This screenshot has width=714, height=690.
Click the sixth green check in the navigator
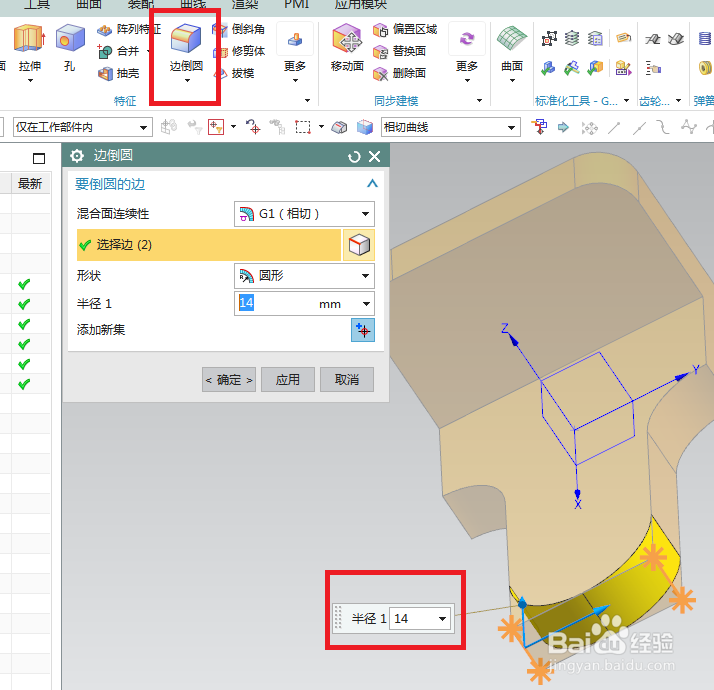point(24,384)
